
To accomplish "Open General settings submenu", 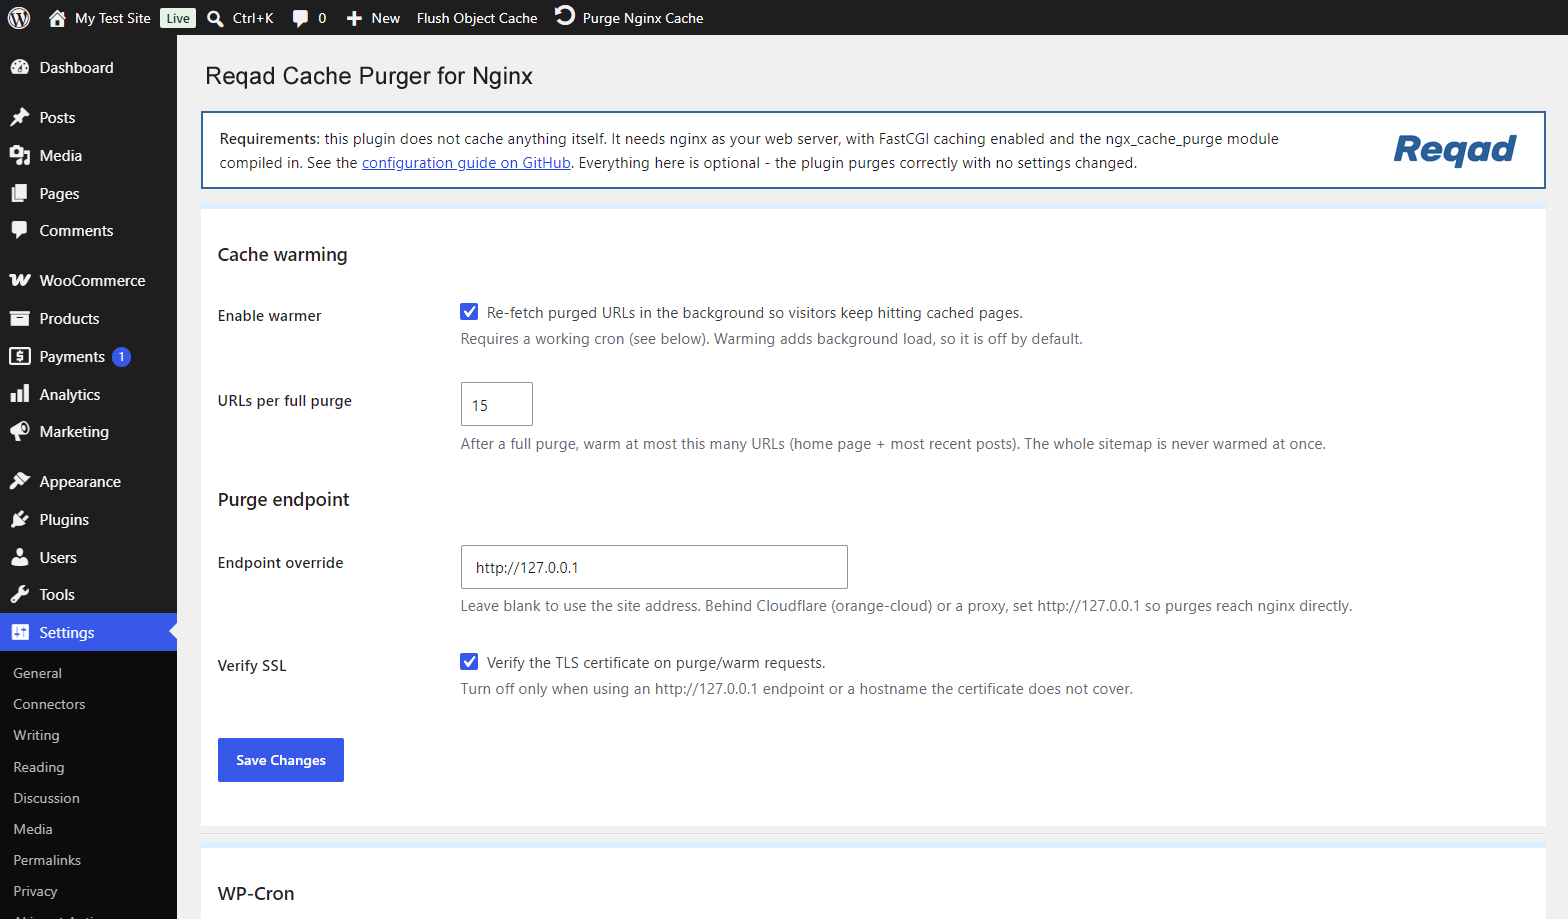I will pos(37,673).
